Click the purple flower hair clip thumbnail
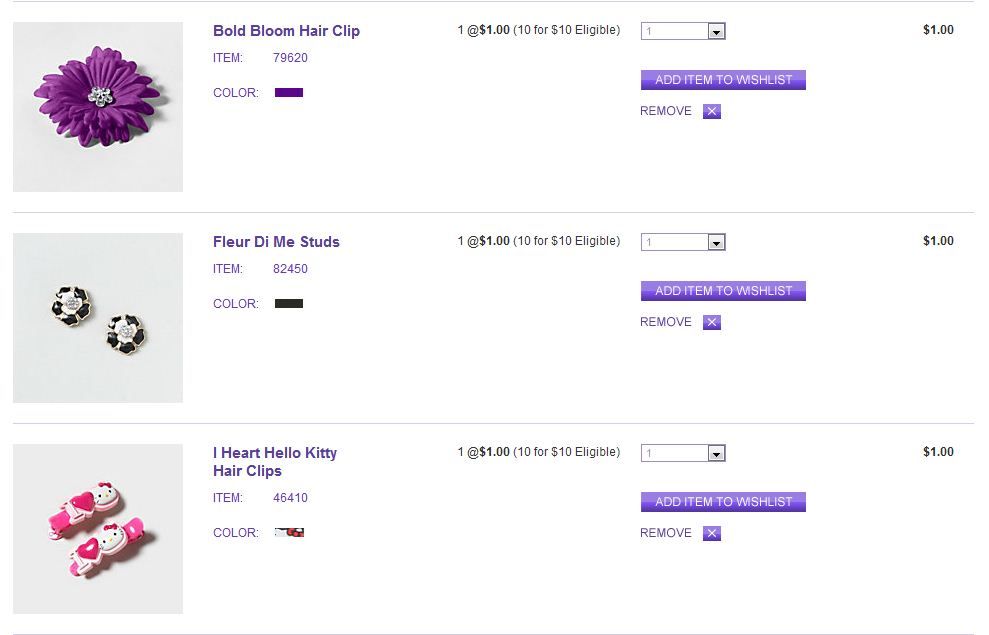This screenshot has height=635, width=989. pos(98,106)
